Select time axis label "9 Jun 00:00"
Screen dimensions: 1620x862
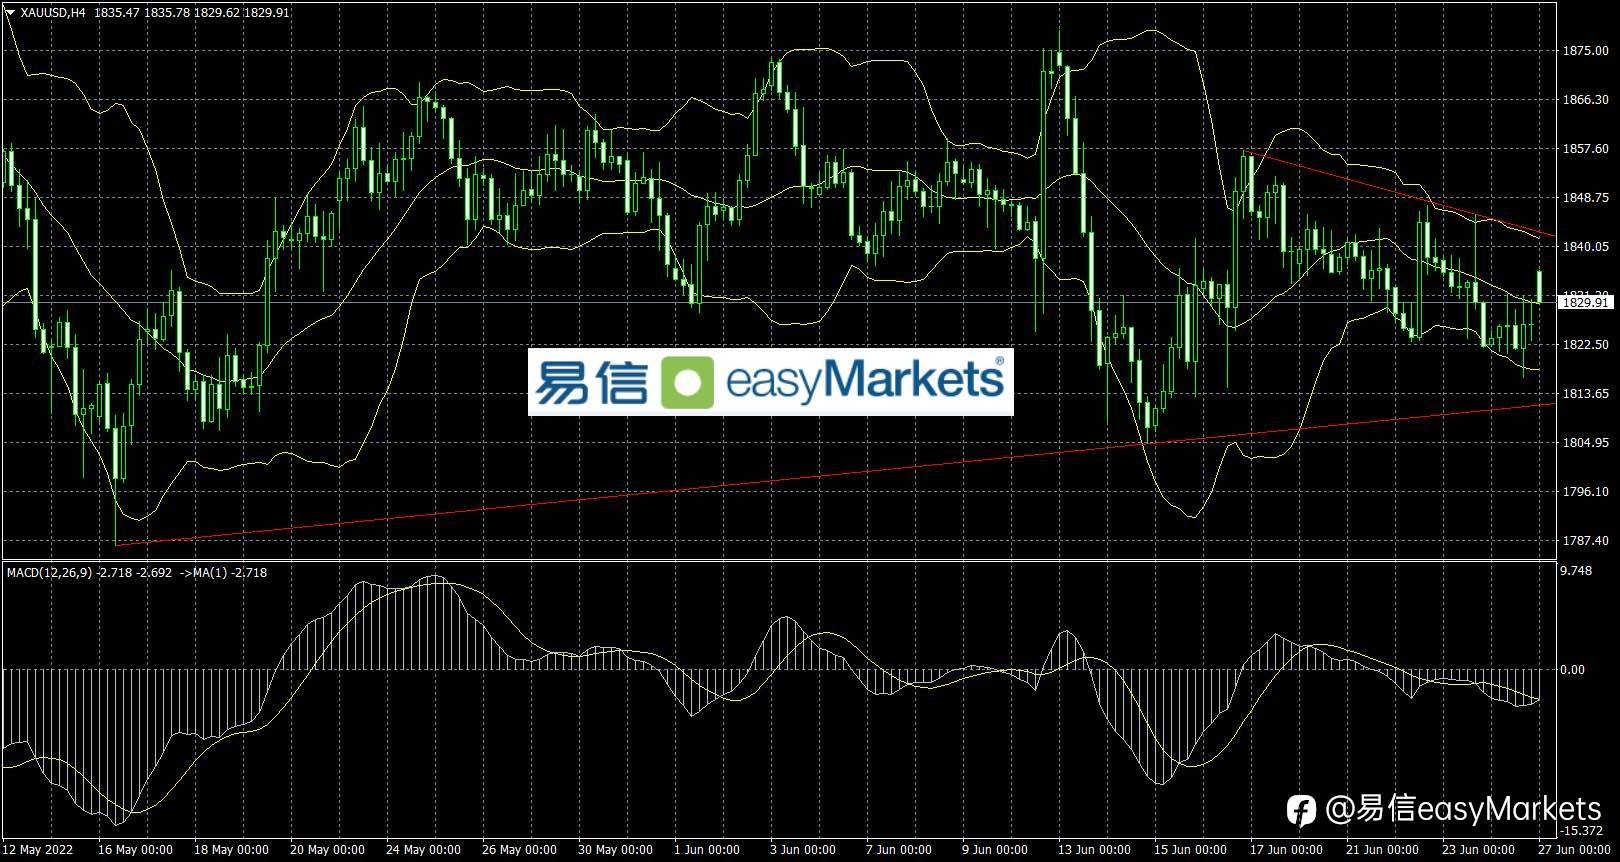coord(995,850)
